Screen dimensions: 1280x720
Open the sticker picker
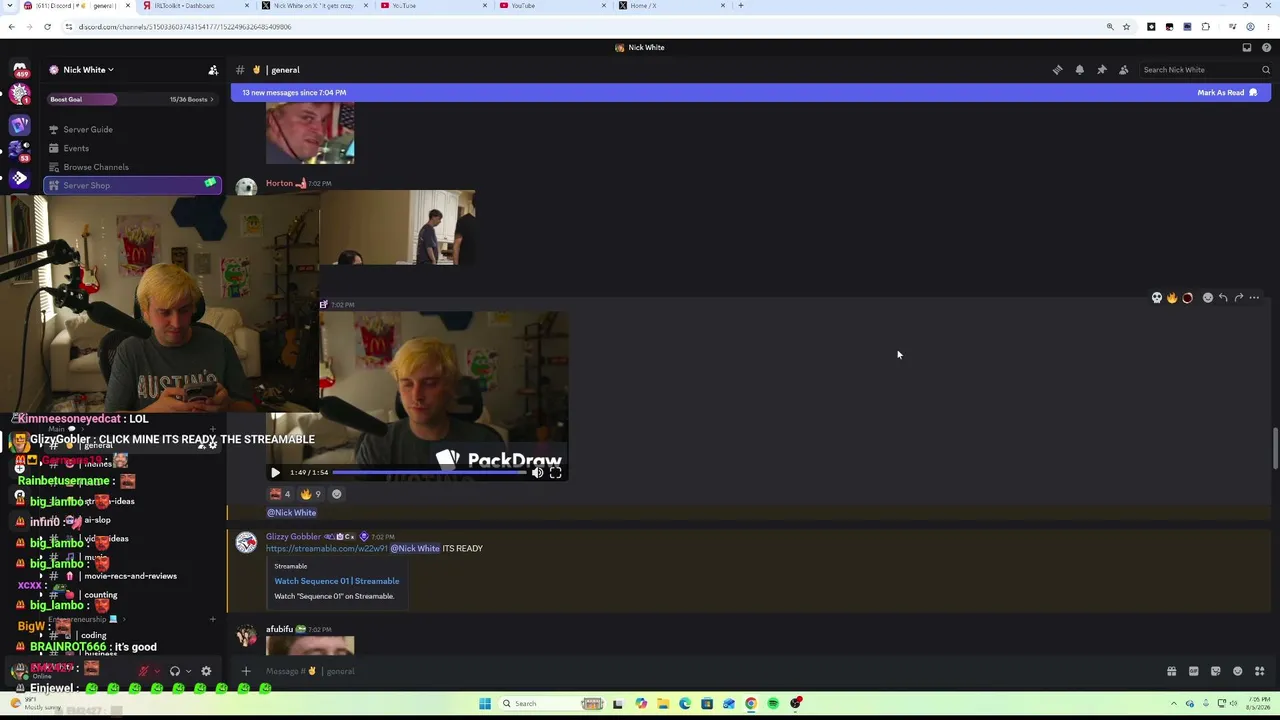tap(1216, 671)
